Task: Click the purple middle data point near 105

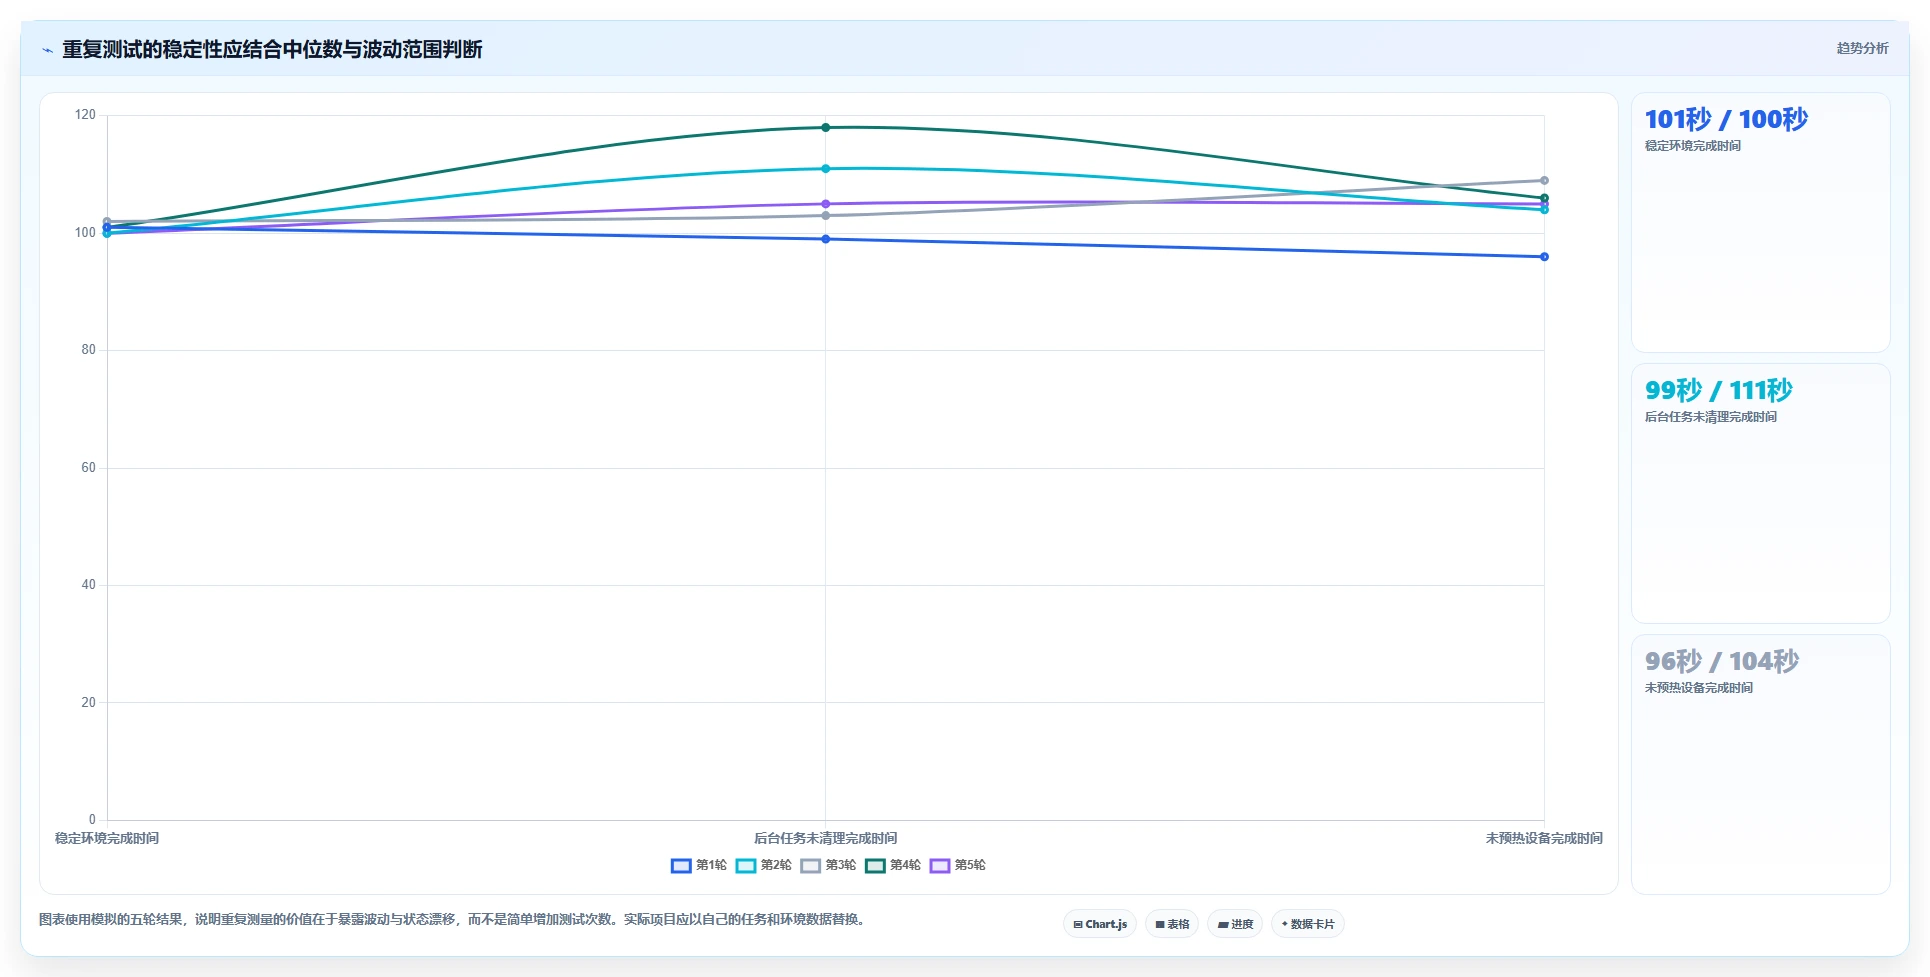Action: tap(825, 204)
